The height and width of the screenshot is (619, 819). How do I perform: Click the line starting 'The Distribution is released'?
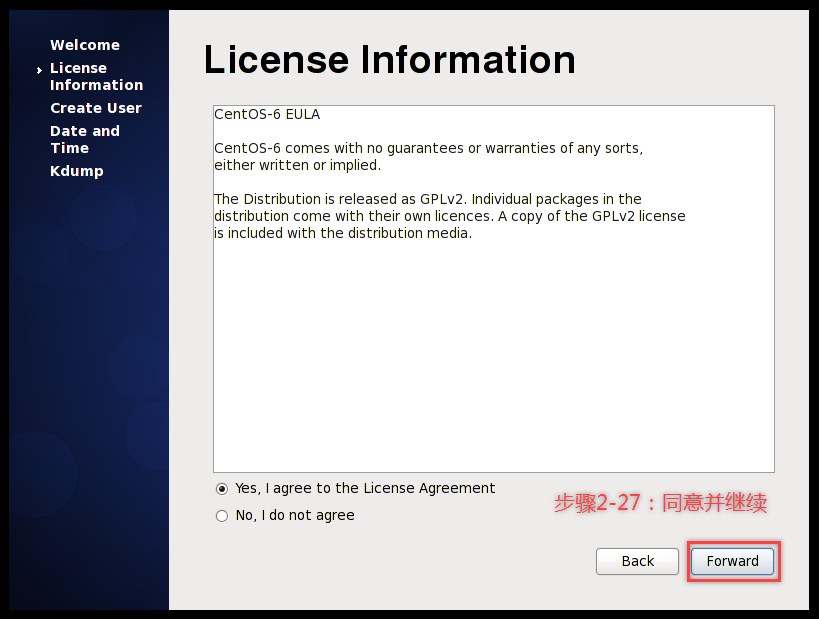[428, 199]
